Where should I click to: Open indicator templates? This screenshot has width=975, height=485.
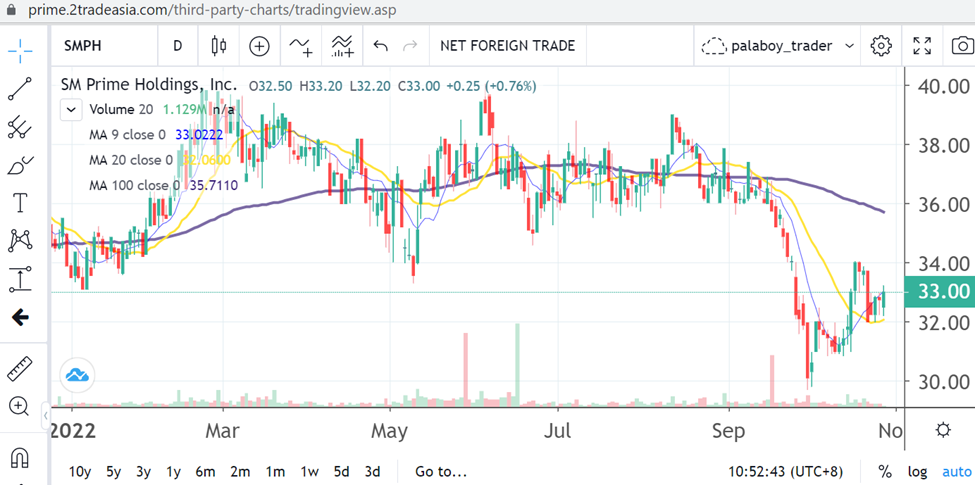pyautogui.click(x=343, y=45)
